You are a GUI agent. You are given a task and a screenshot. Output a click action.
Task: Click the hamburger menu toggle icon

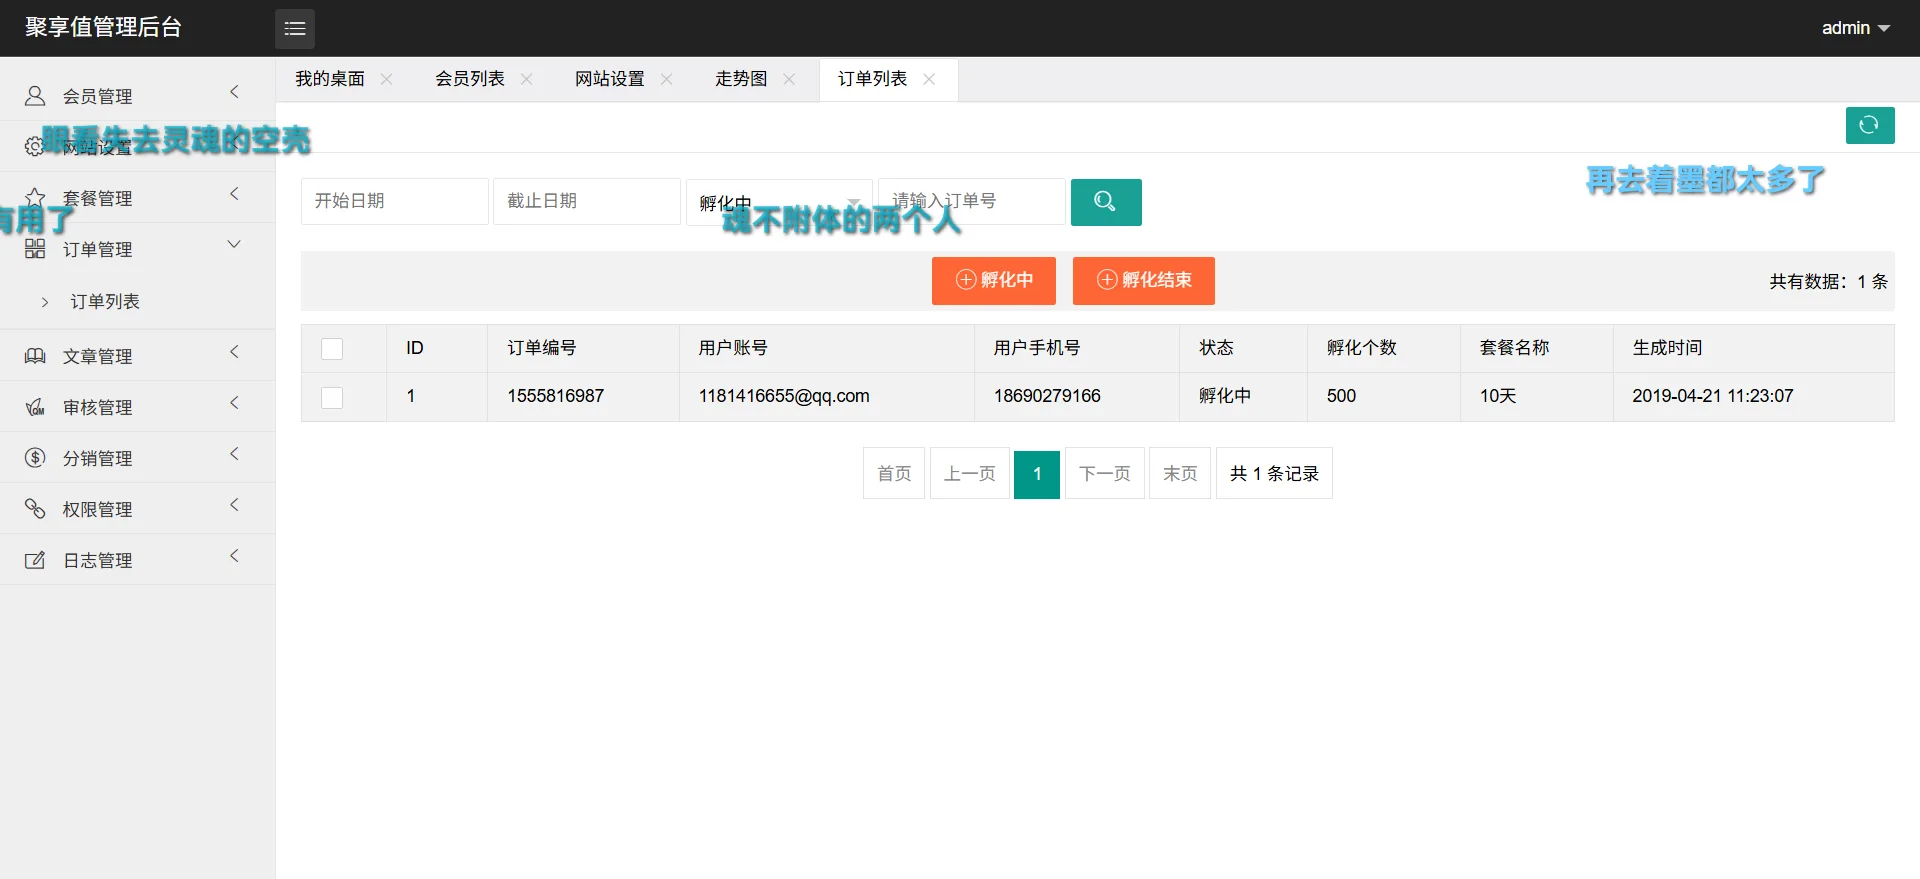[x=295, y=29]
